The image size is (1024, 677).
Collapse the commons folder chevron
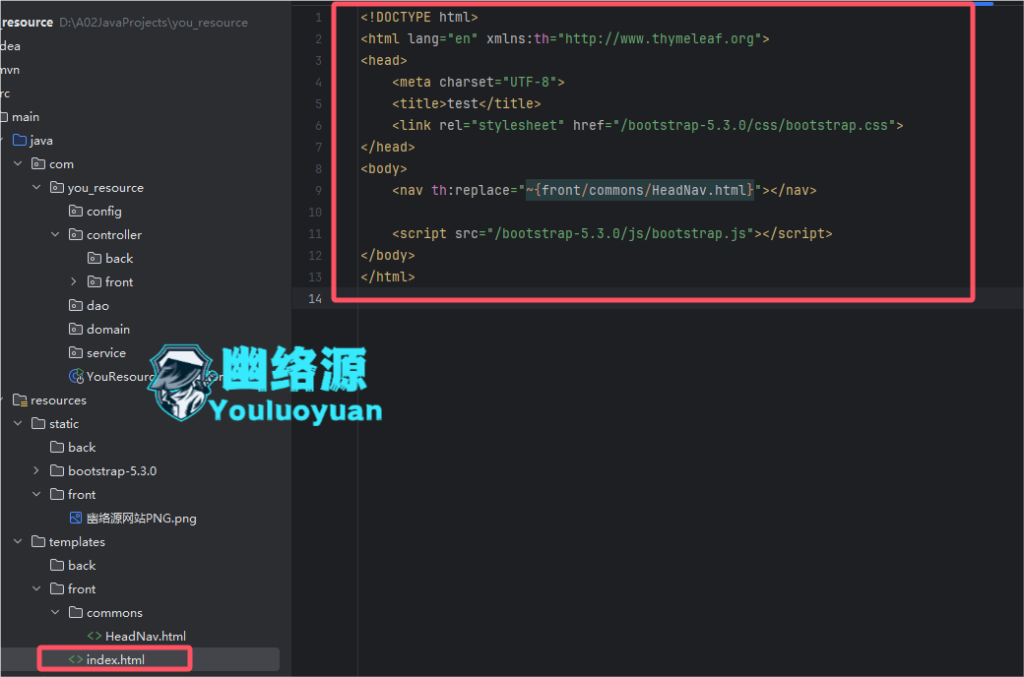tap(56, 612)
